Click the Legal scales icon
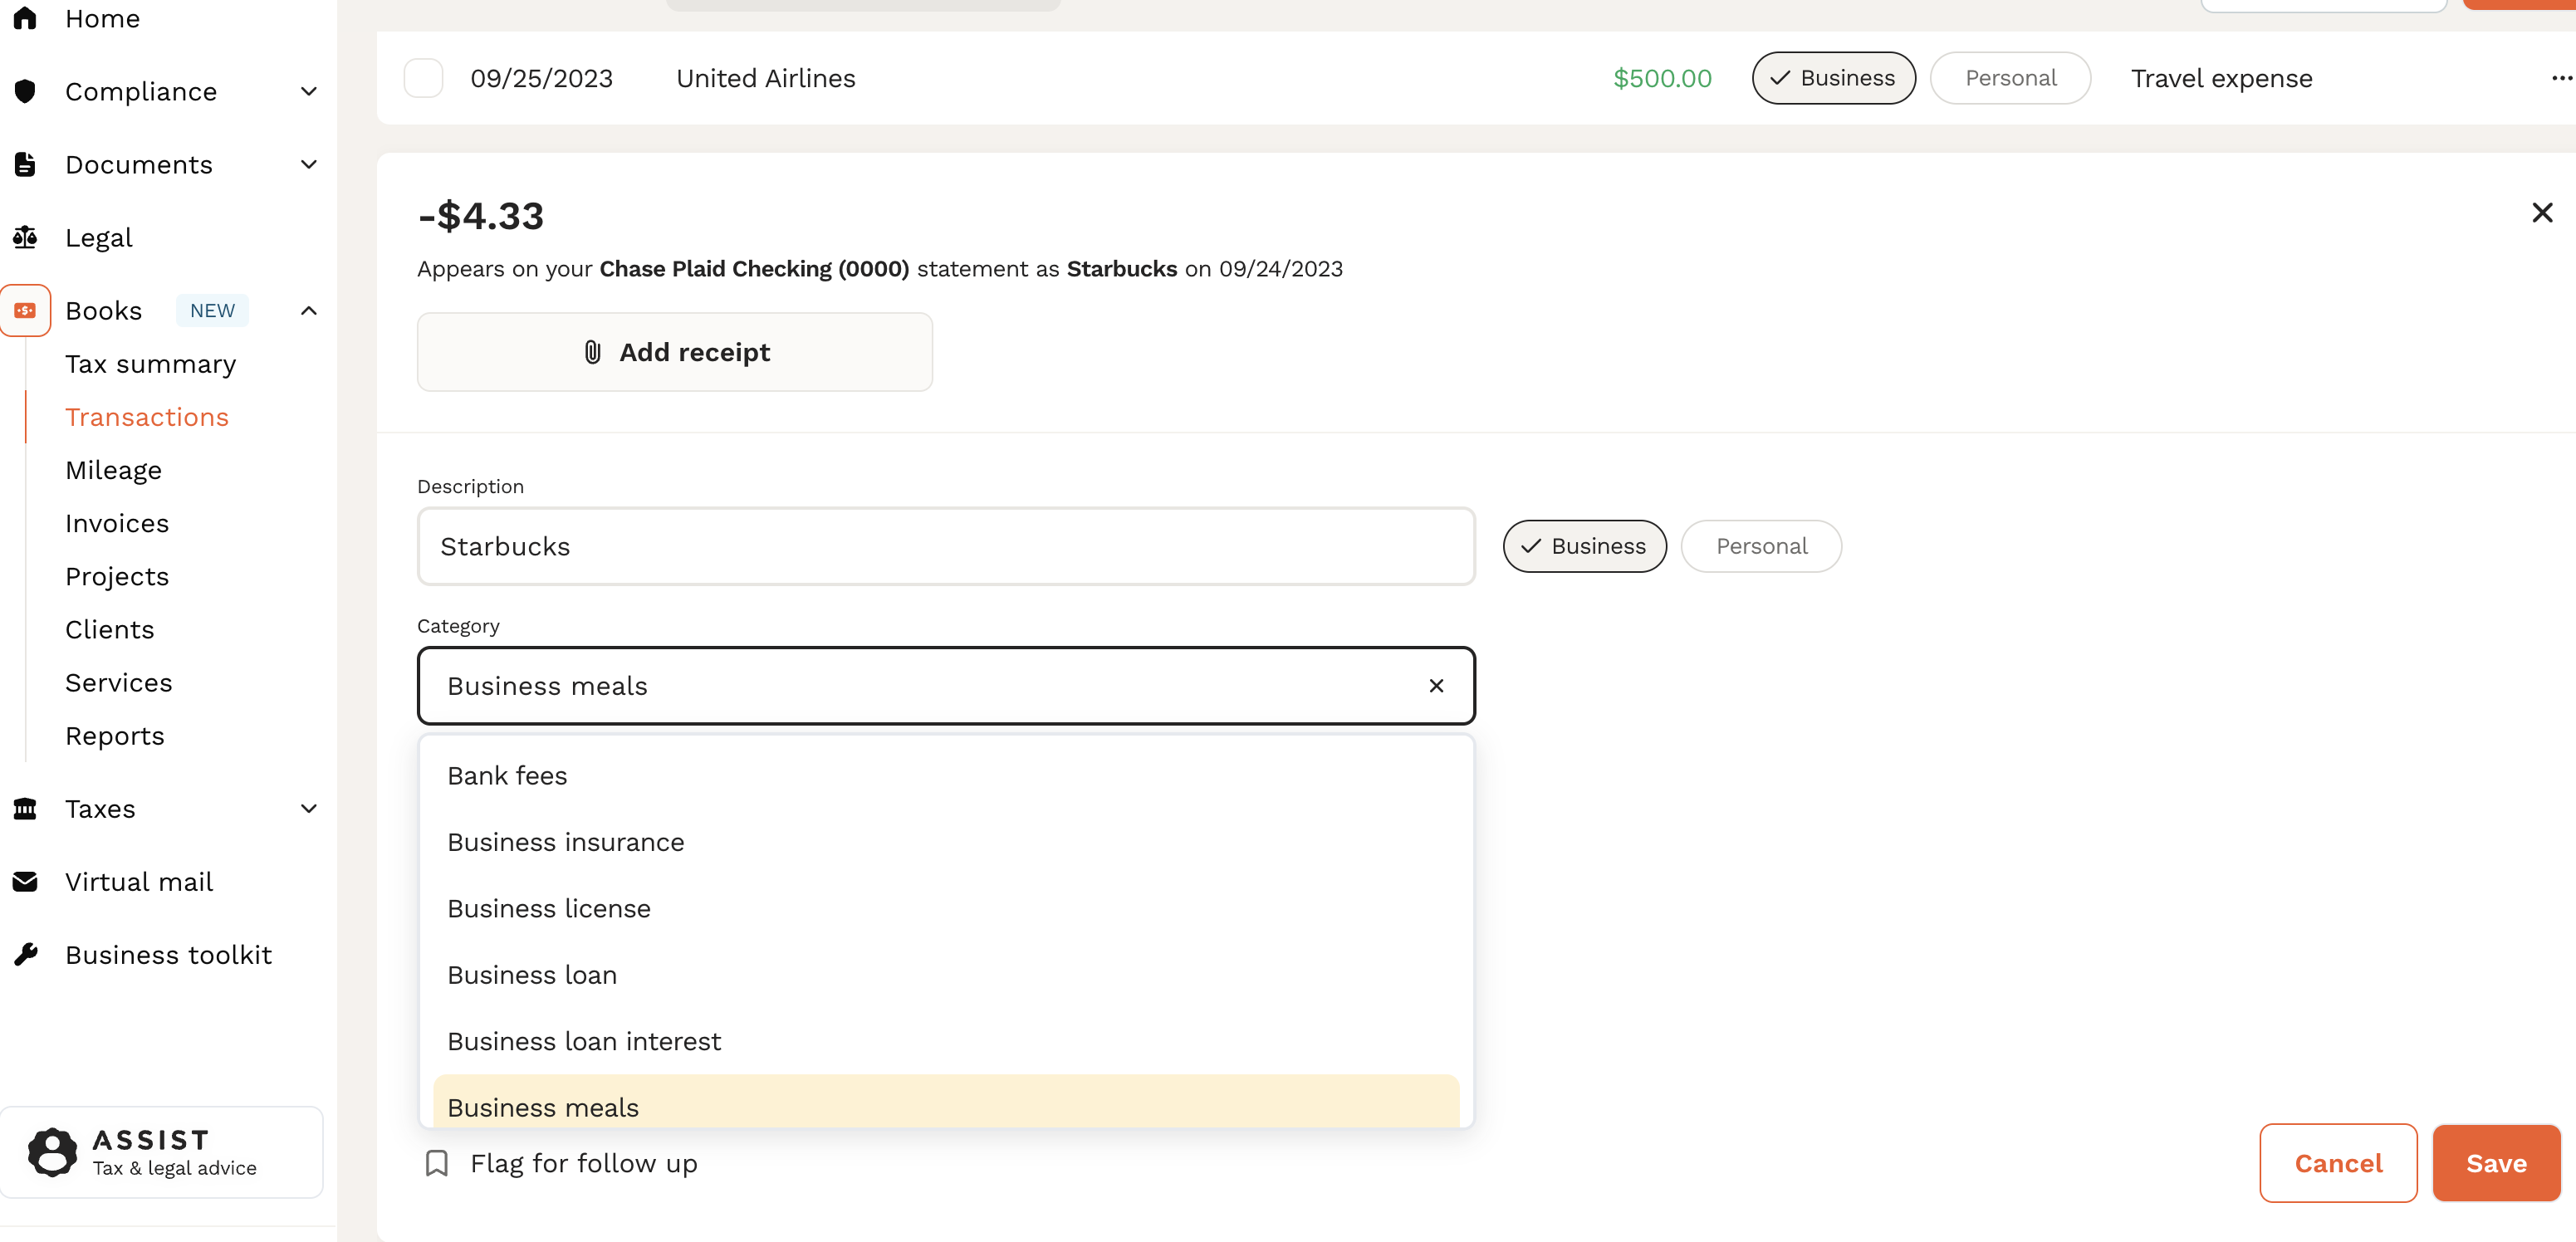The height and width of the screenshot is (1242, 2576). pos(26,237)
